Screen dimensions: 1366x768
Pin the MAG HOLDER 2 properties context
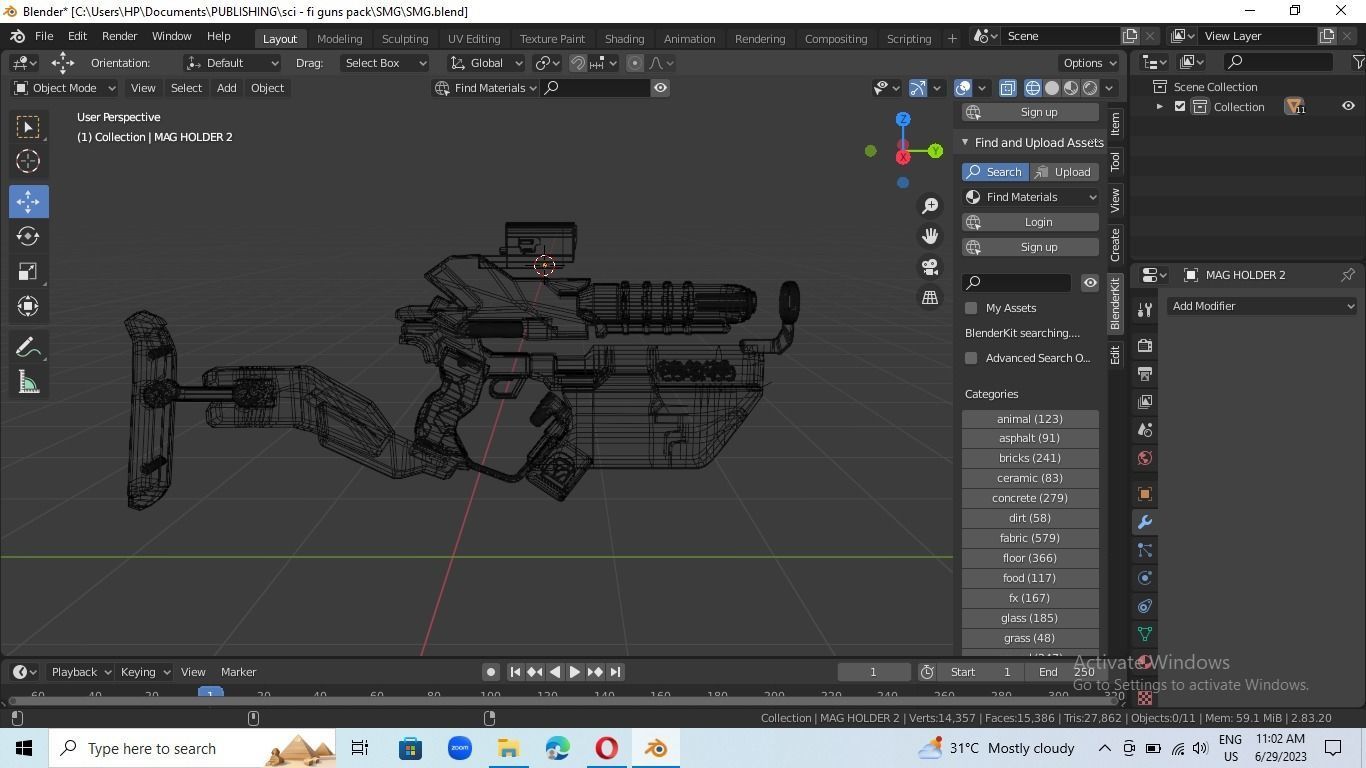[1348, 275]
